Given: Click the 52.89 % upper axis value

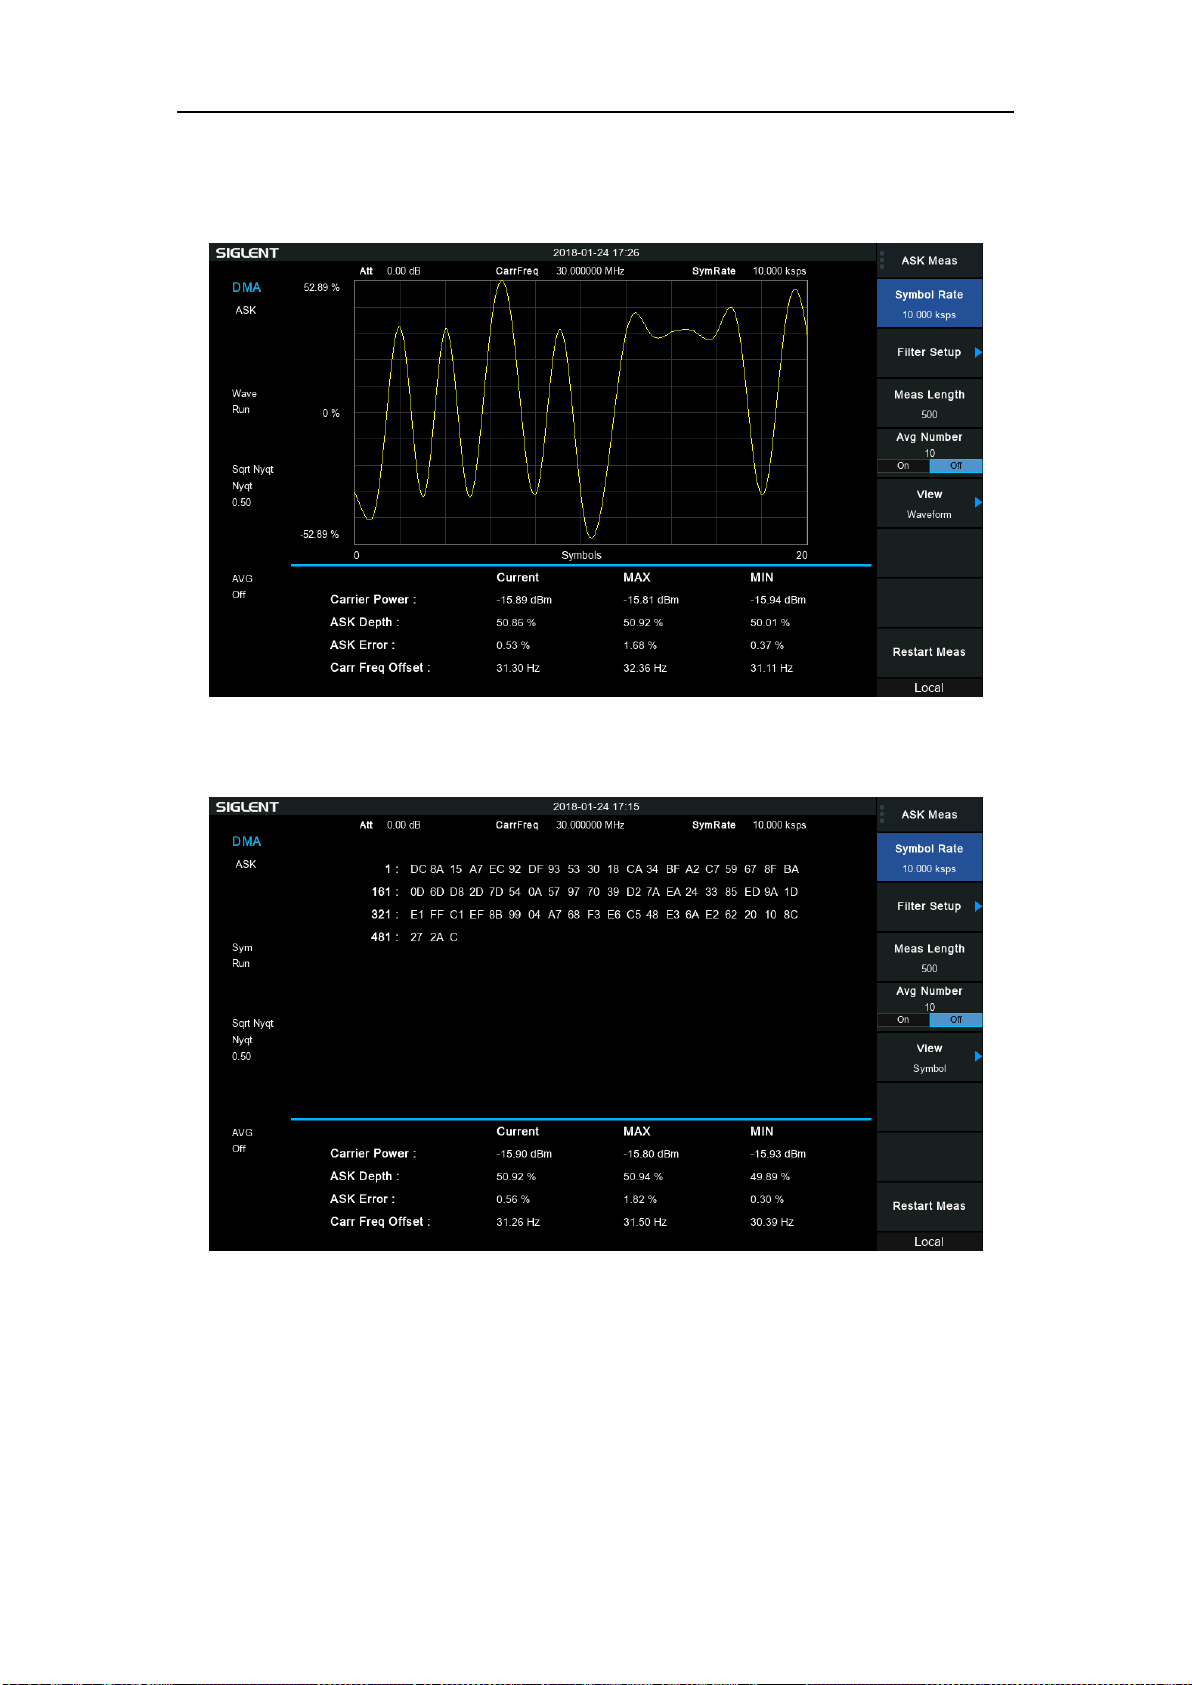Looking at the screenshot, I should point(321,287).
